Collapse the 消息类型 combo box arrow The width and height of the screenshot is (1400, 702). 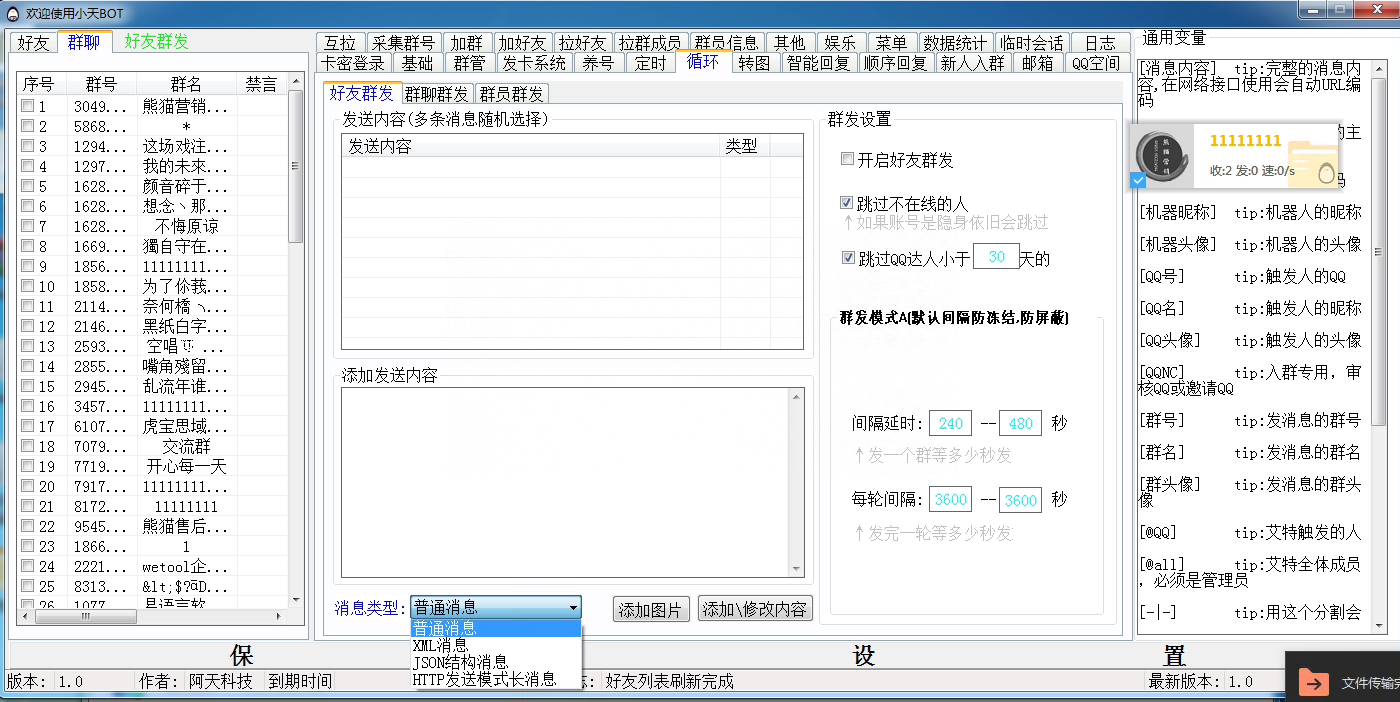(x=573, y=608)
